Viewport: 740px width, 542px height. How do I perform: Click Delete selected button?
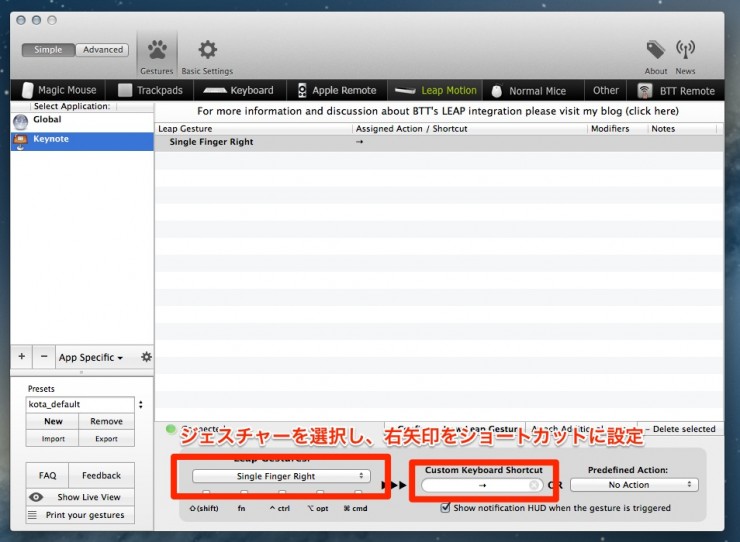click(680, 429)
